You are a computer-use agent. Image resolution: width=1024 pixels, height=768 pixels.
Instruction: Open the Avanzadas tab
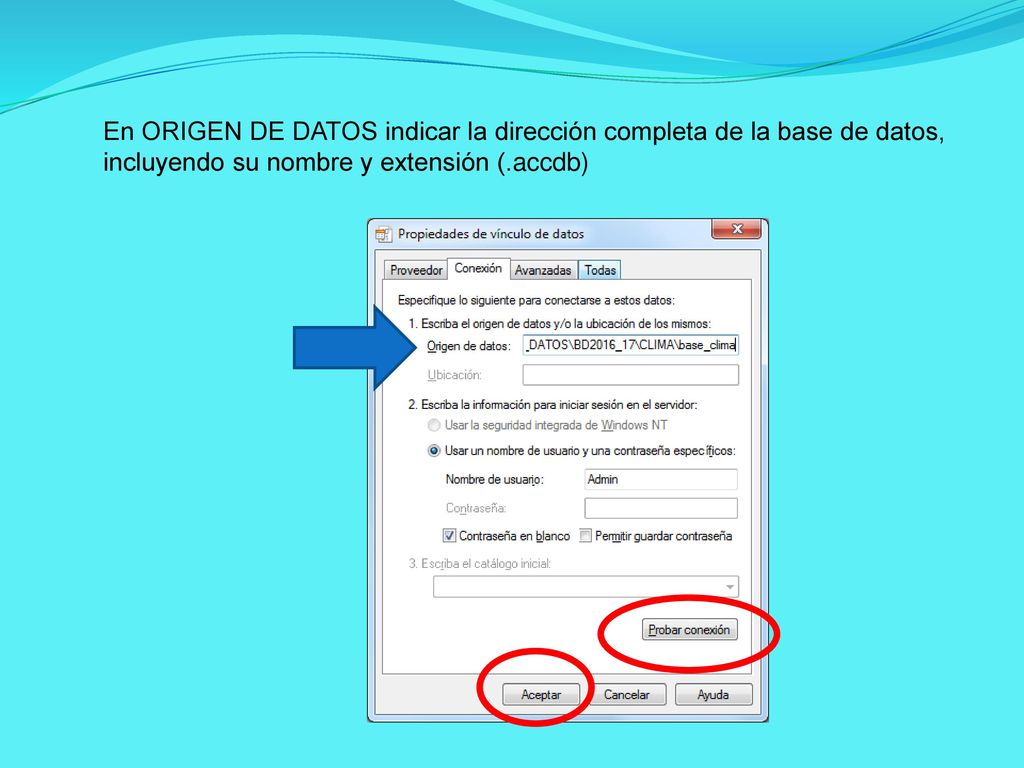point(543,270)
